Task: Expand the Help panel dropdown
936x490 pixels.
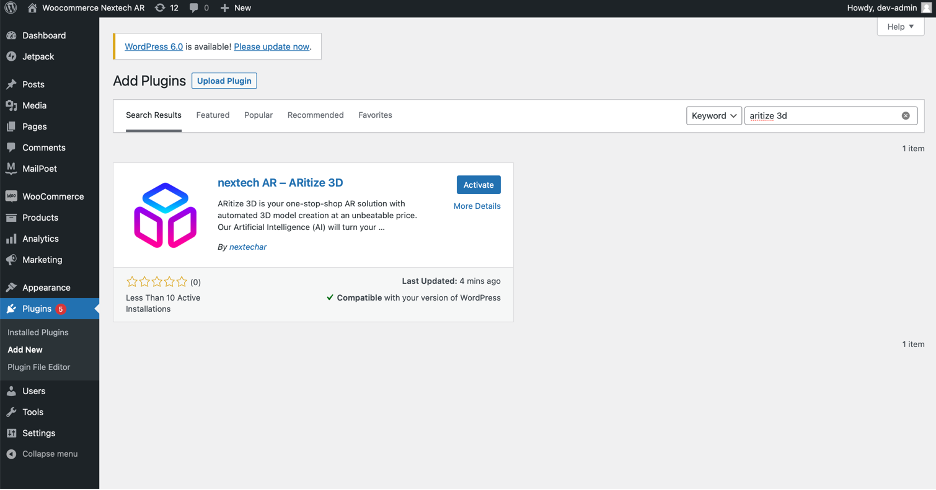Action: [900, 26]
